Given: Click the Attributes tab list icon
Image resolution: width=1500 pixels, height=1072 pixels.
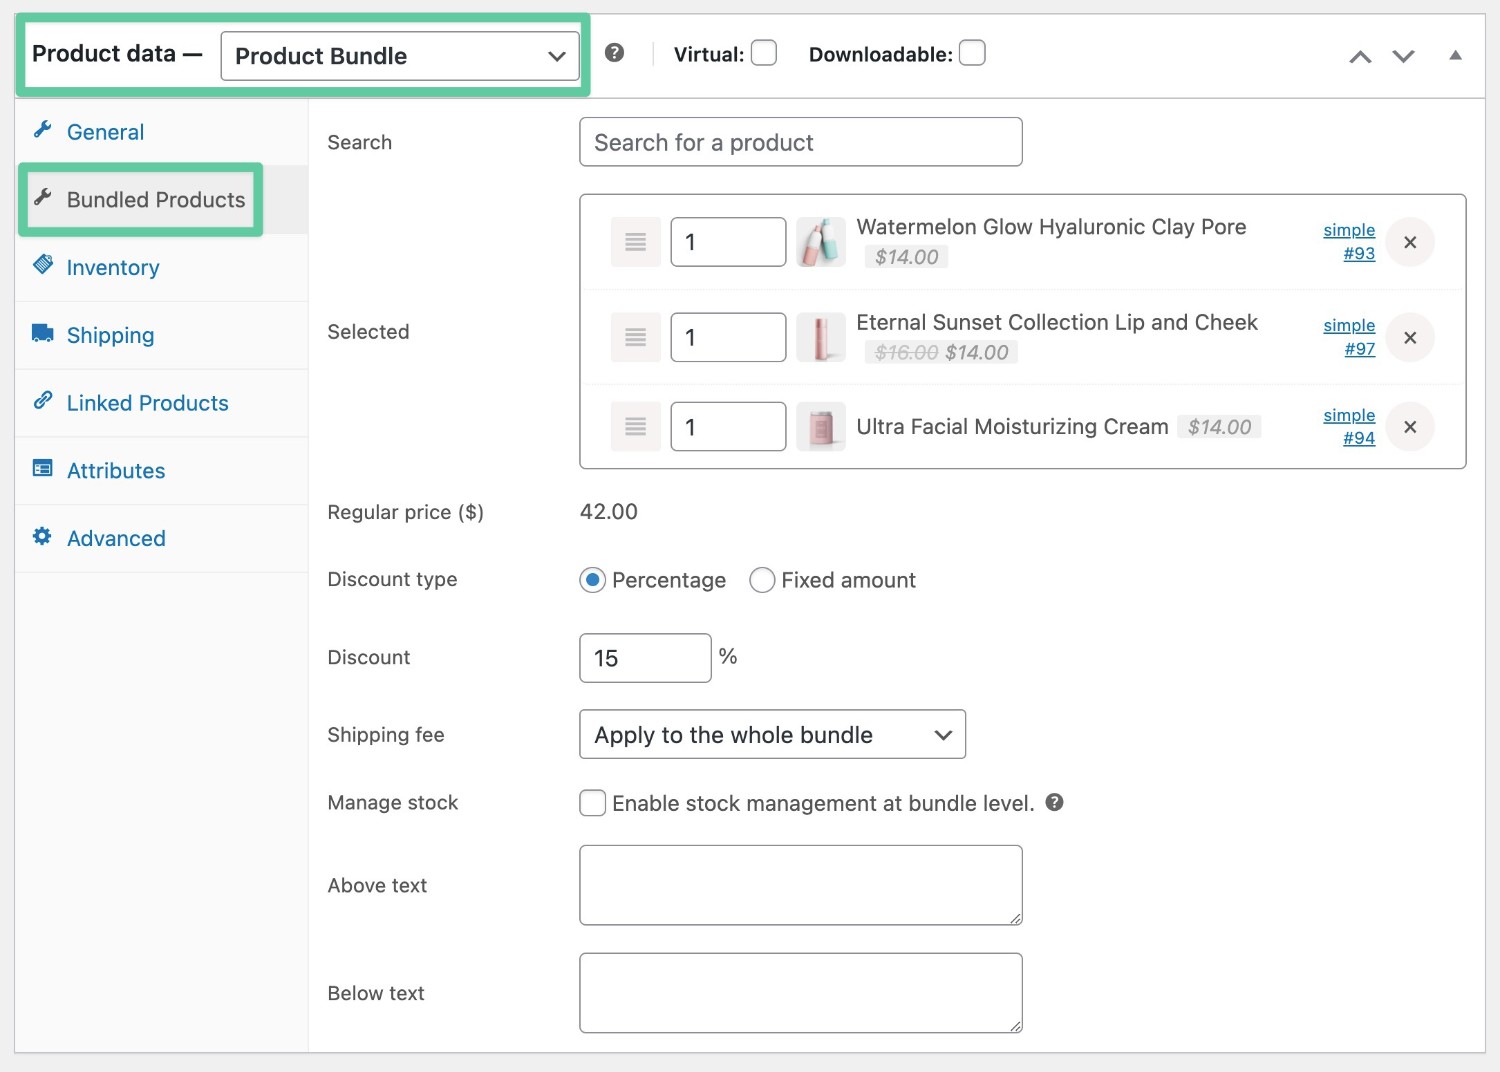Looking at the screenshot, I should pyautogui.click(x=43, y=468).
